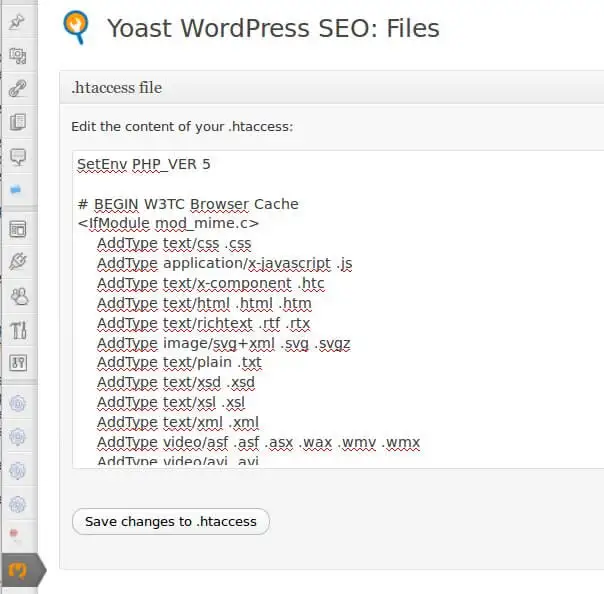Open the Comments speech bubble icon
The width and height of the screenshot is (604, 594).
point(18,157)
